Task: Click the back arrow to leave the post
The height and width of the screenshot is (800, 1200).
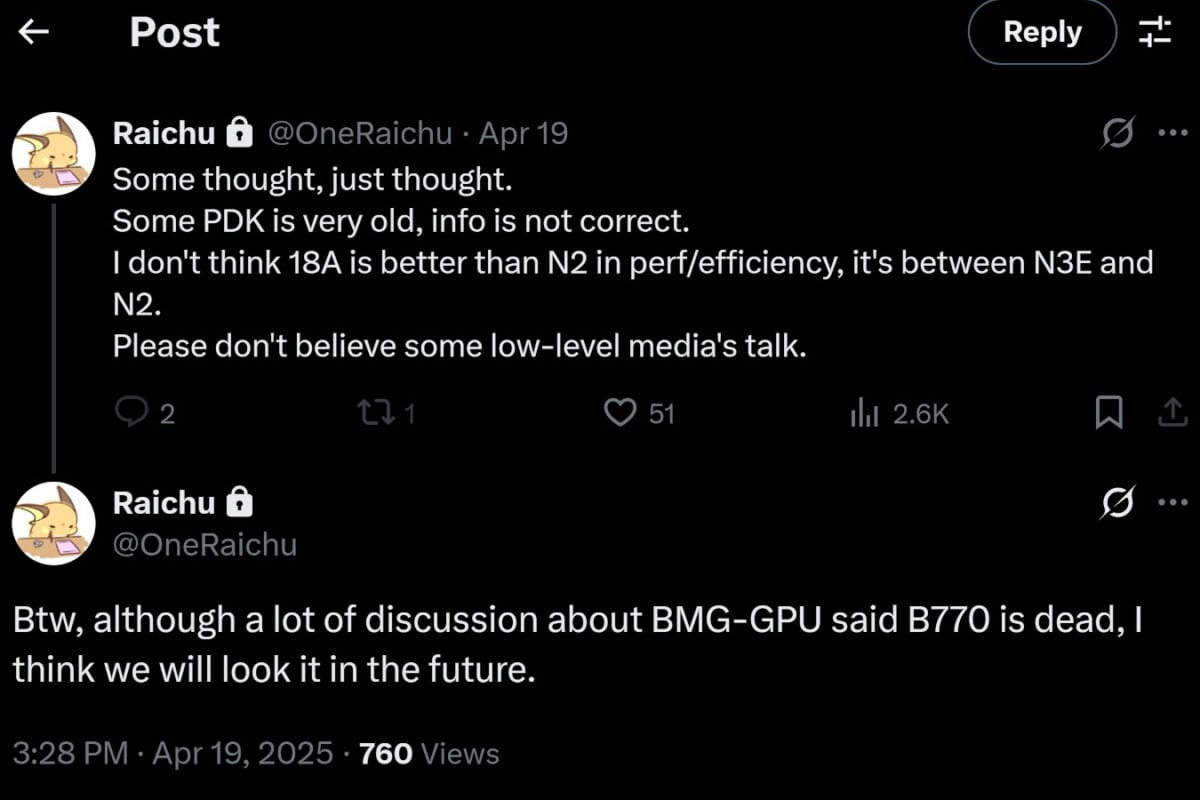Action: coord(34,32)
